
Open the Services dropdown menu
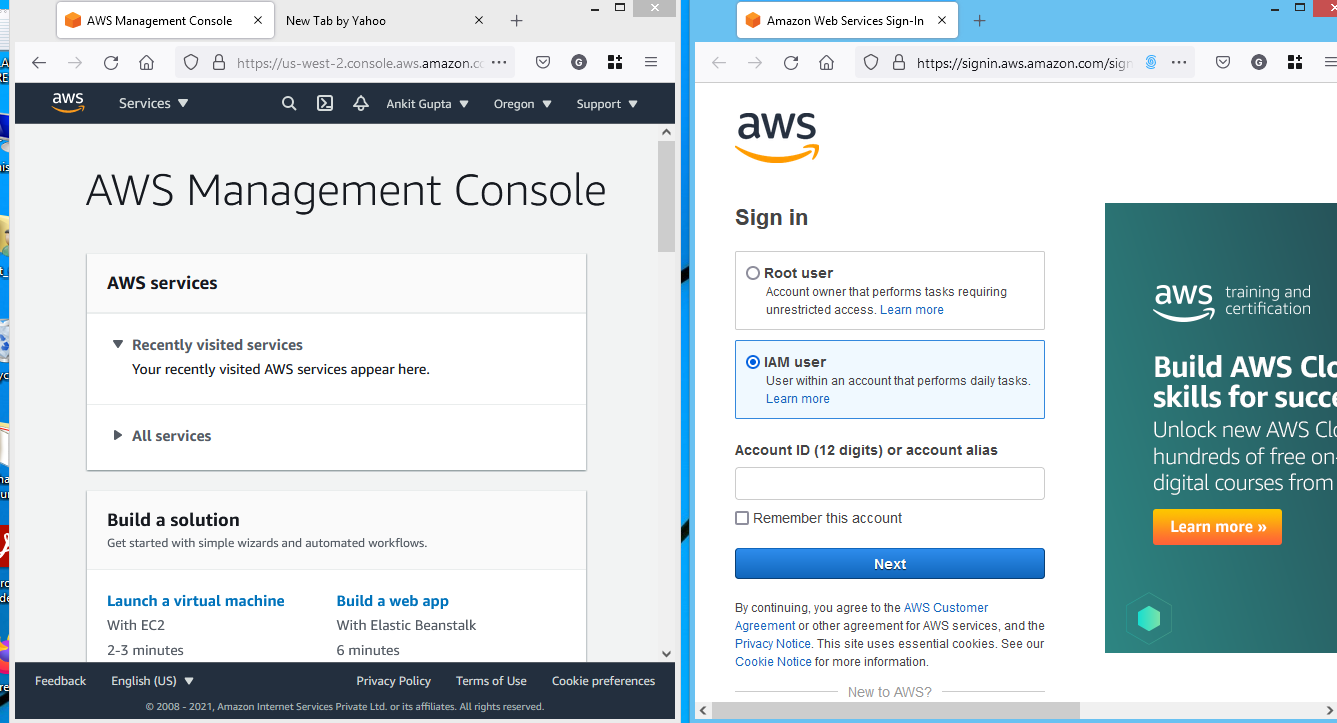tap(154, 103)
